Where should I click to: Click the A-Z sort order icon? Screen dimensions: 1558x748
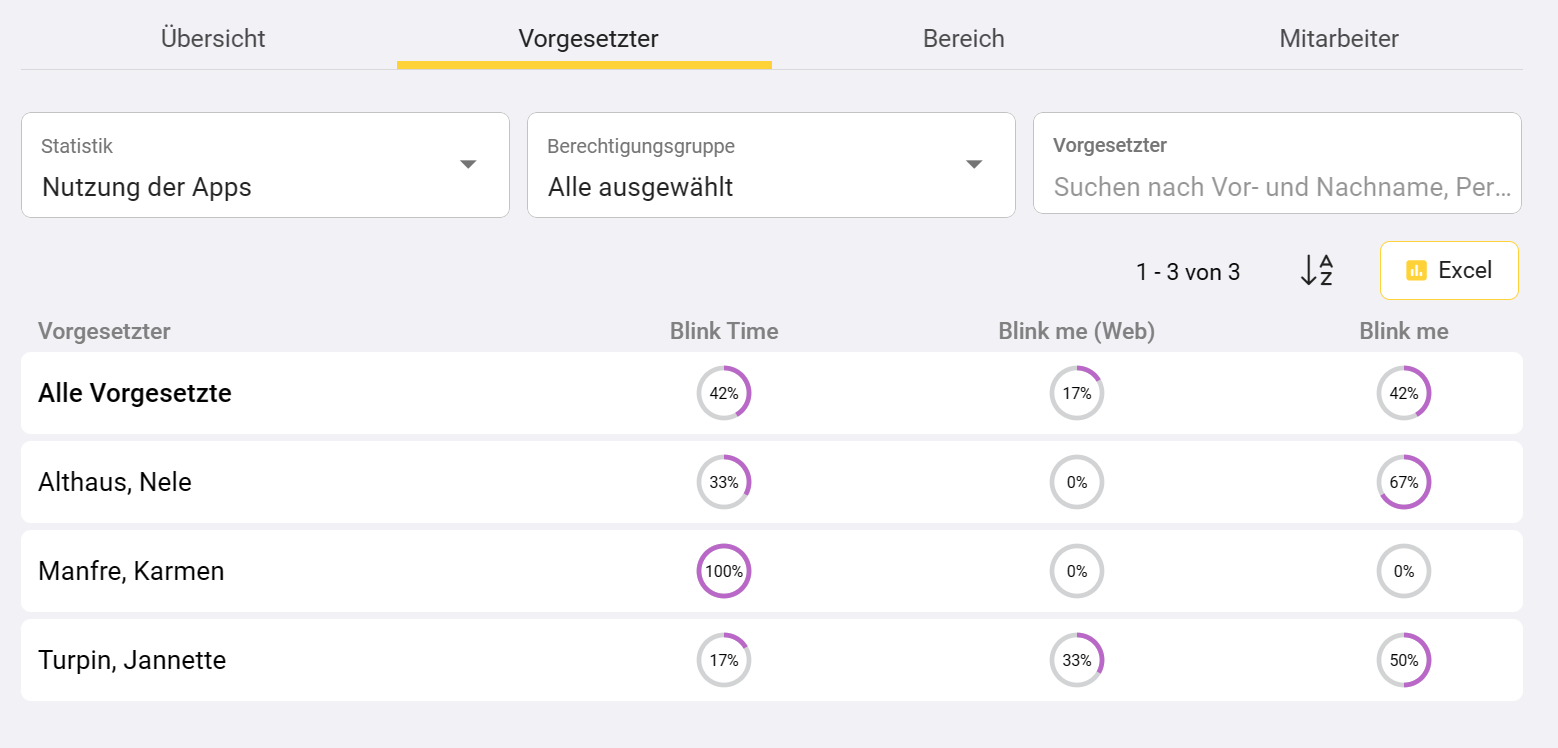[1316, 271]
